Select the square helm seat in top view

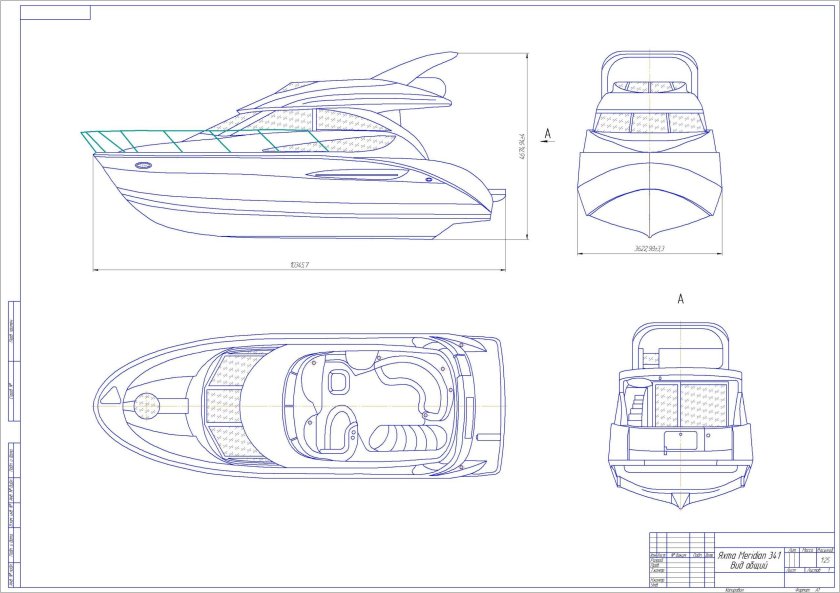click(x=337, y=381)
